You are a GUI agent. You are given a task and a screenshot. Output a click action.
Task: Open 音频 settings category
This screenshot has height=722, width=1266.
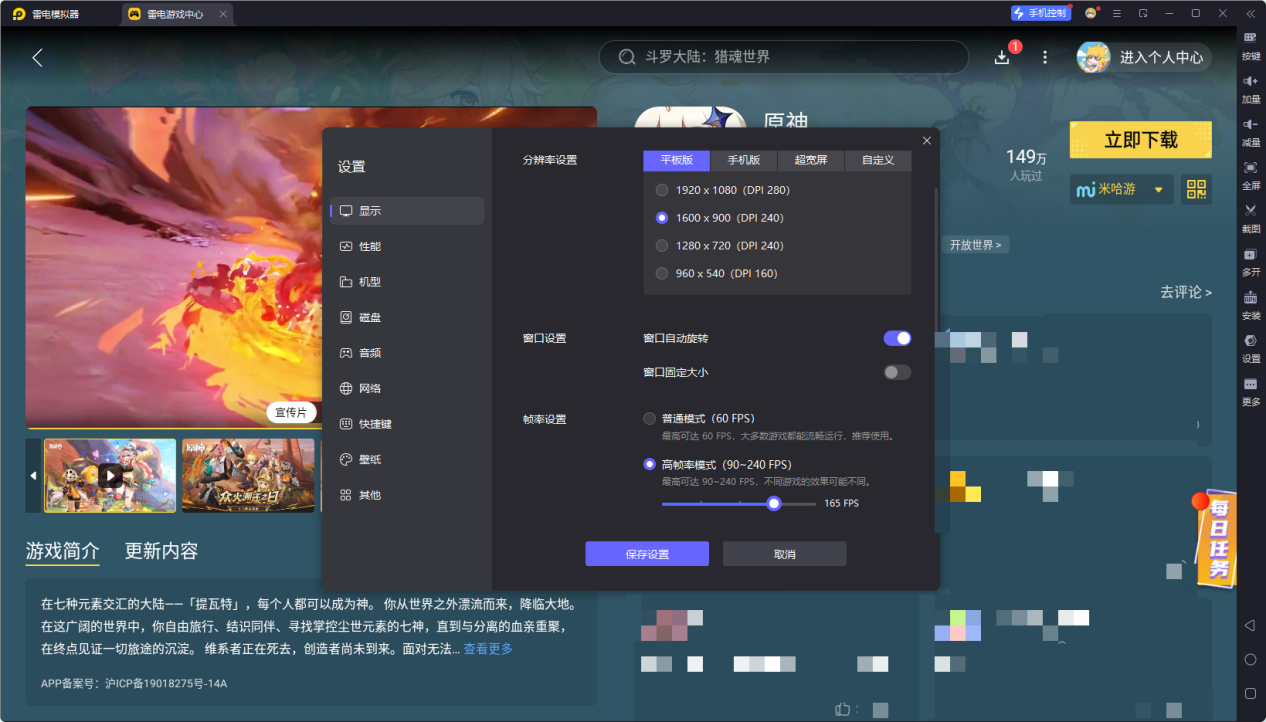coord(407,353)
